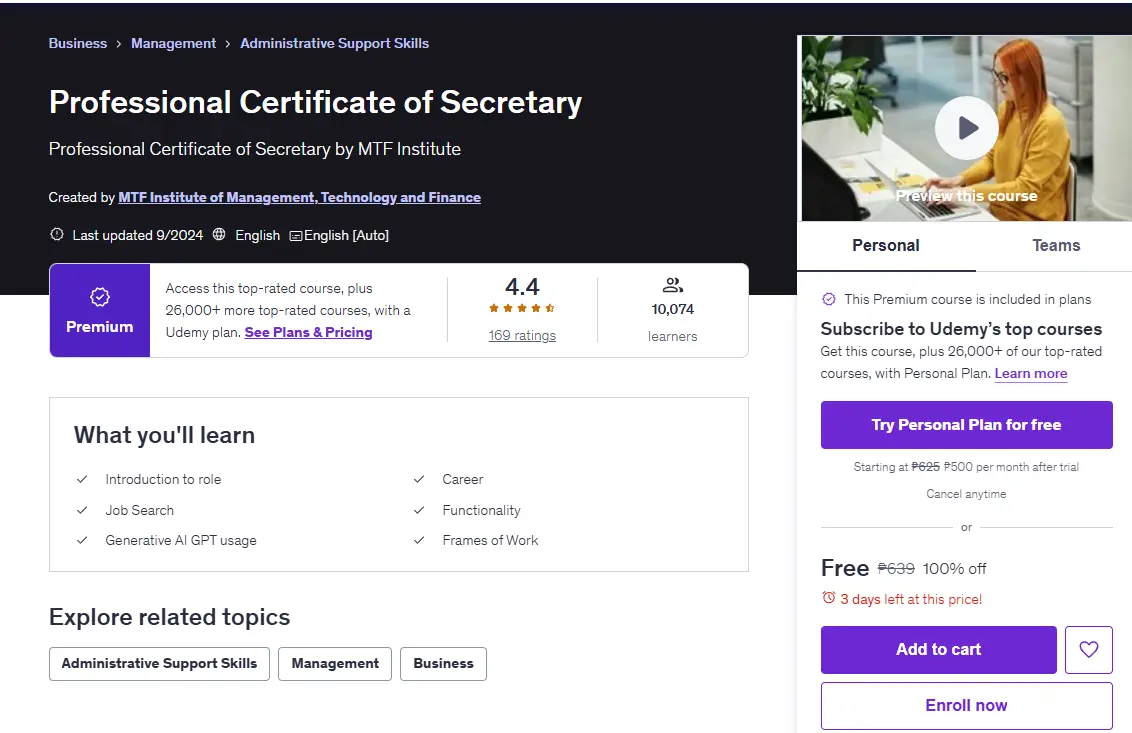Click the alarm clock icon beside days left
This screenshot has width=1132, height=733.
tap(828, 598)
